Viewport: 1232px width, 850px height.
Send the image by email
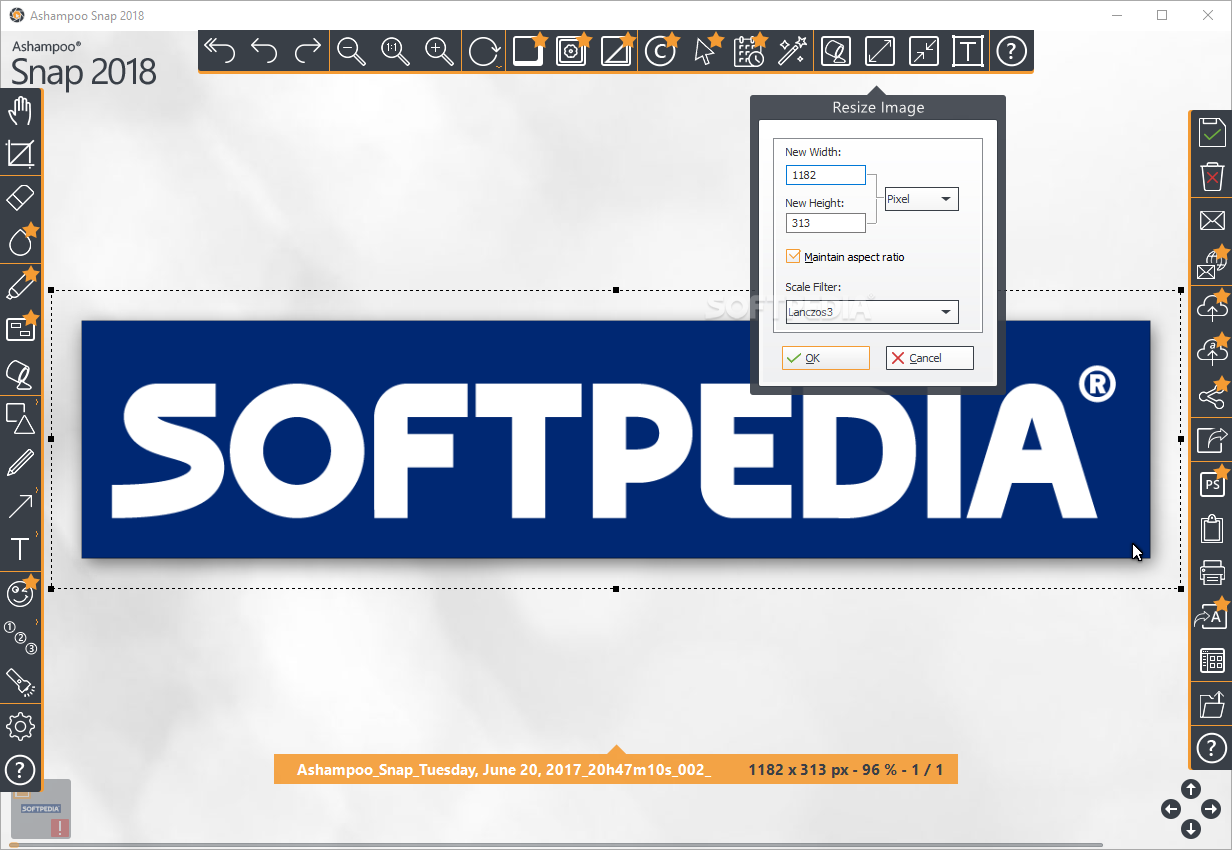(1212, 221)
